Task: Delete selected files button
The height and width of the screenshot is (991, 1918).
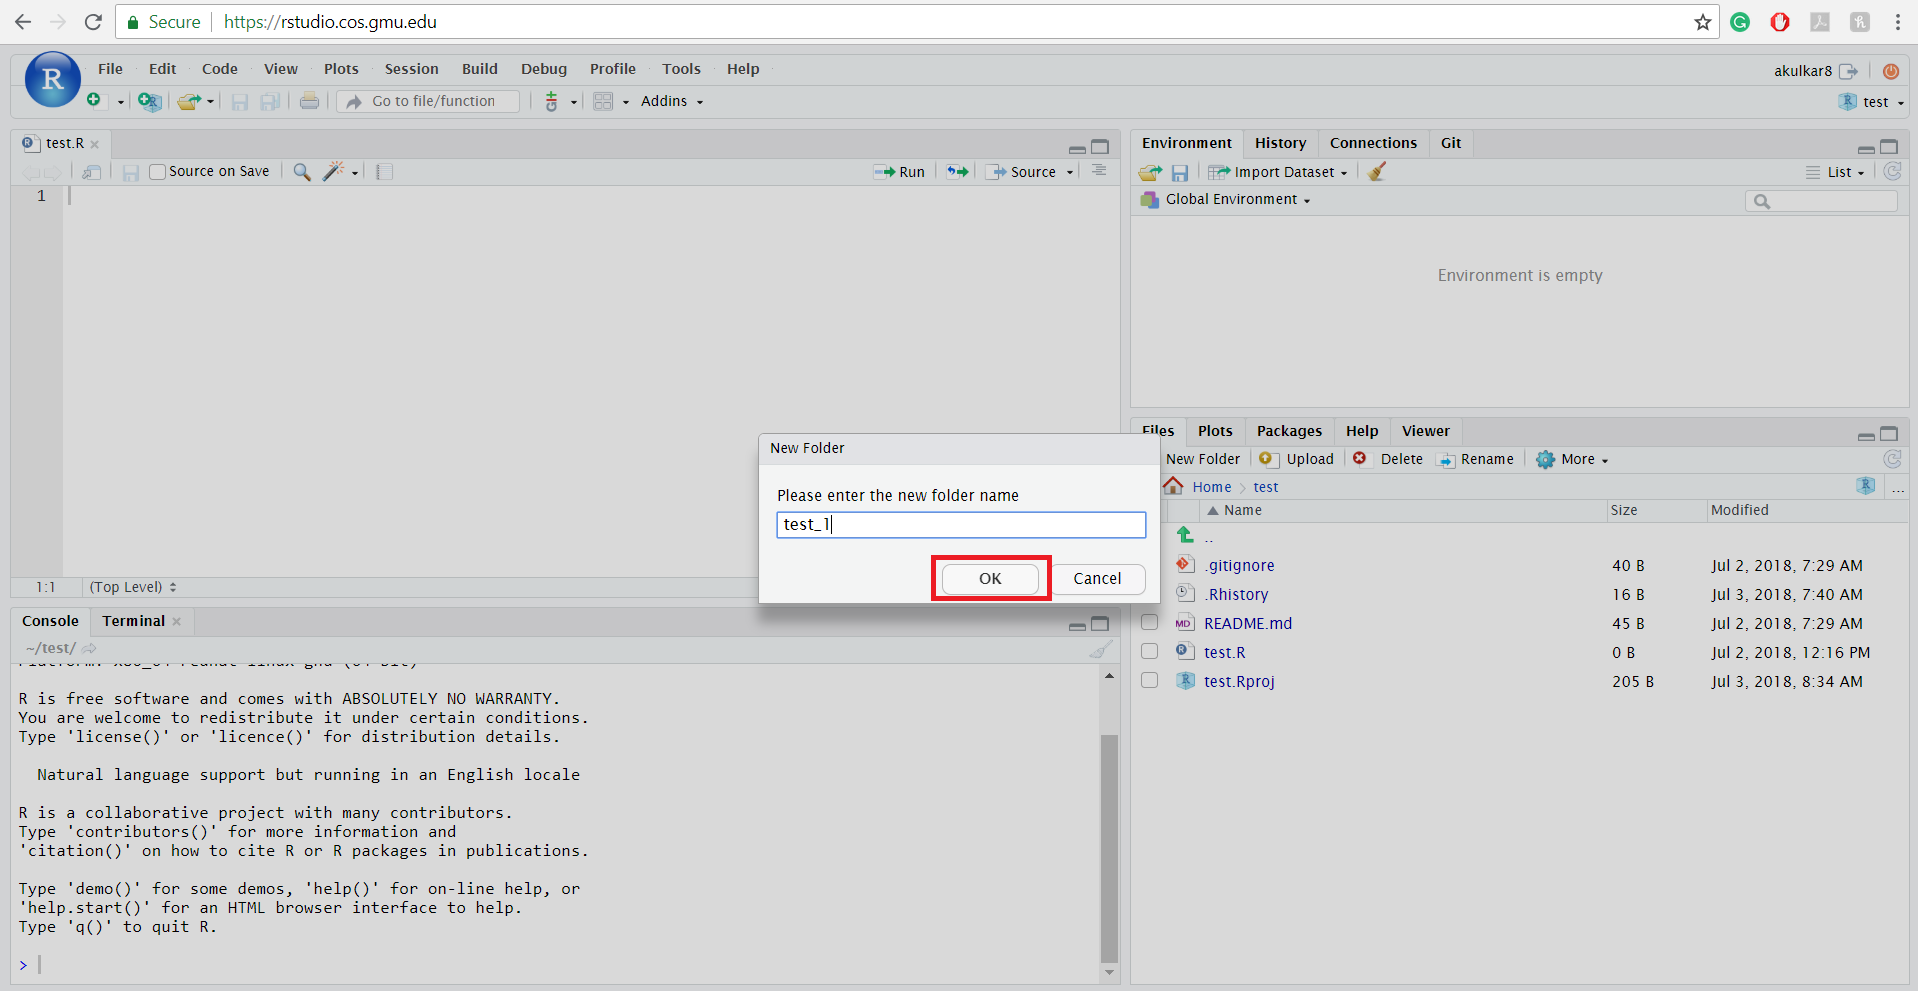Action: tap(1388, 459)
